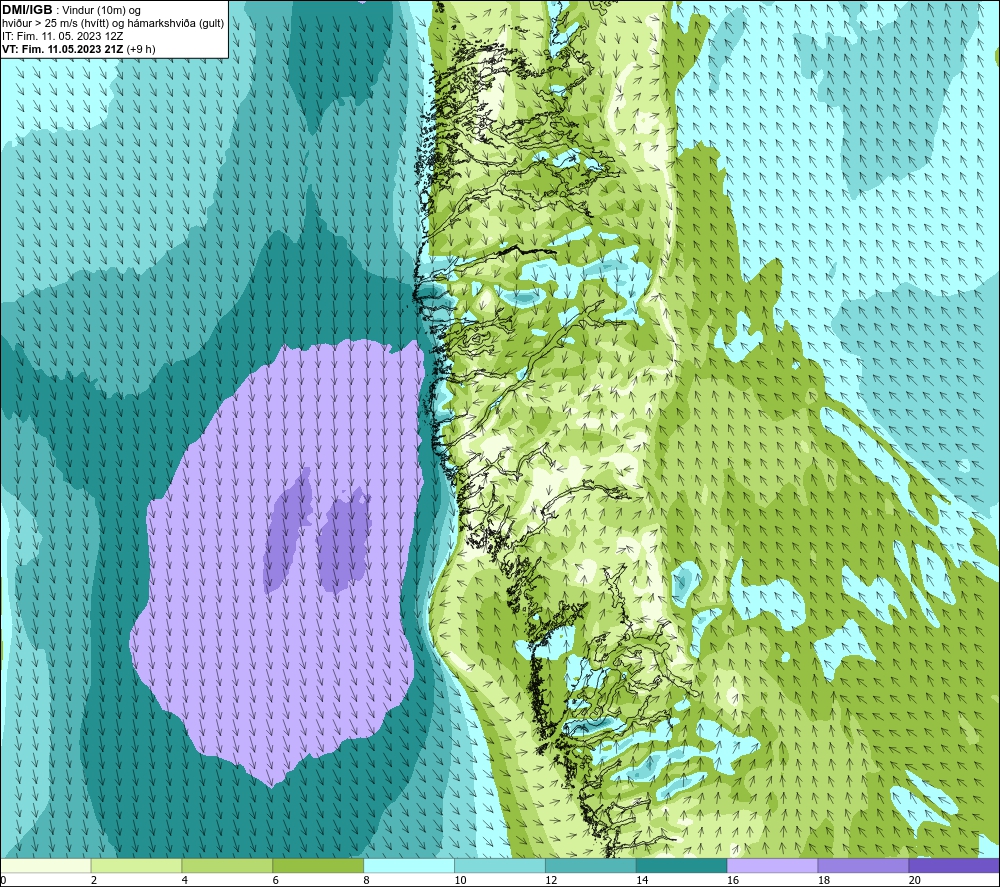The image size is (1000, 887).
Task: Click the 4–6 m/s green legend swatch
Action: click(x=227, y=865)
